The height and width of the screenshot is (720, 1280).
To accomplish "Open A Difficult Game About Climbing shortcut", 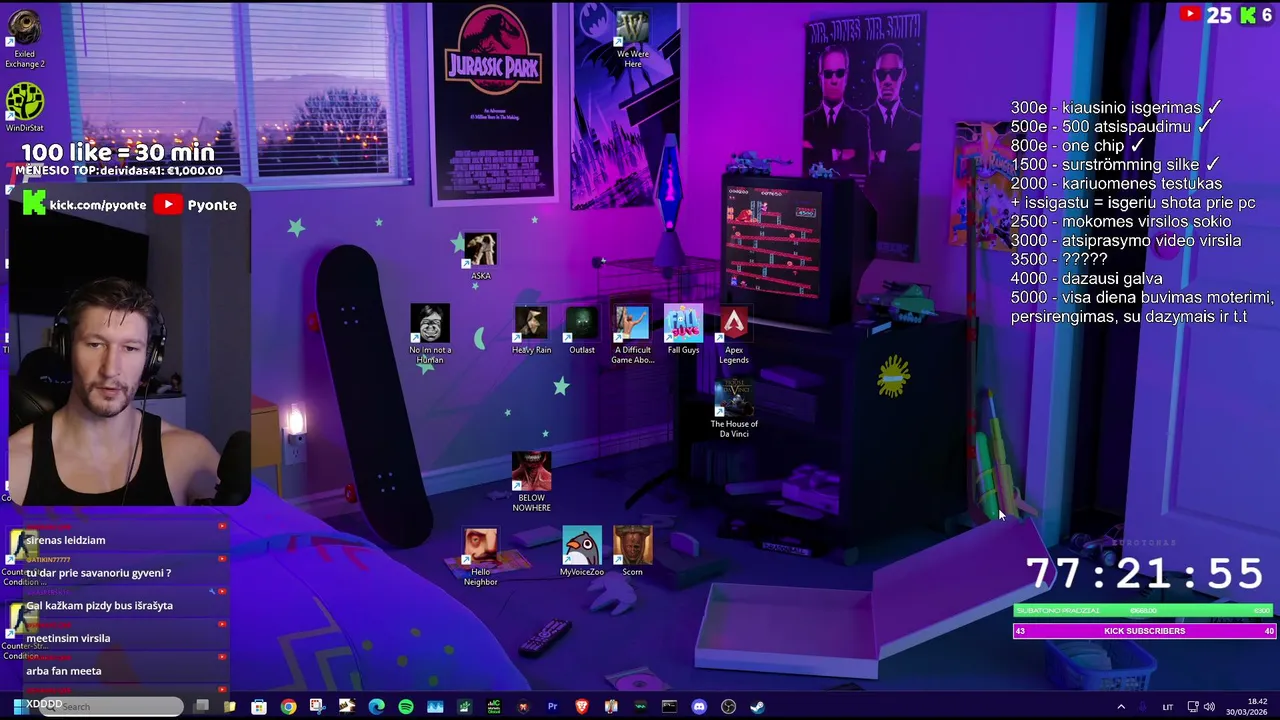I will point(632,335).
